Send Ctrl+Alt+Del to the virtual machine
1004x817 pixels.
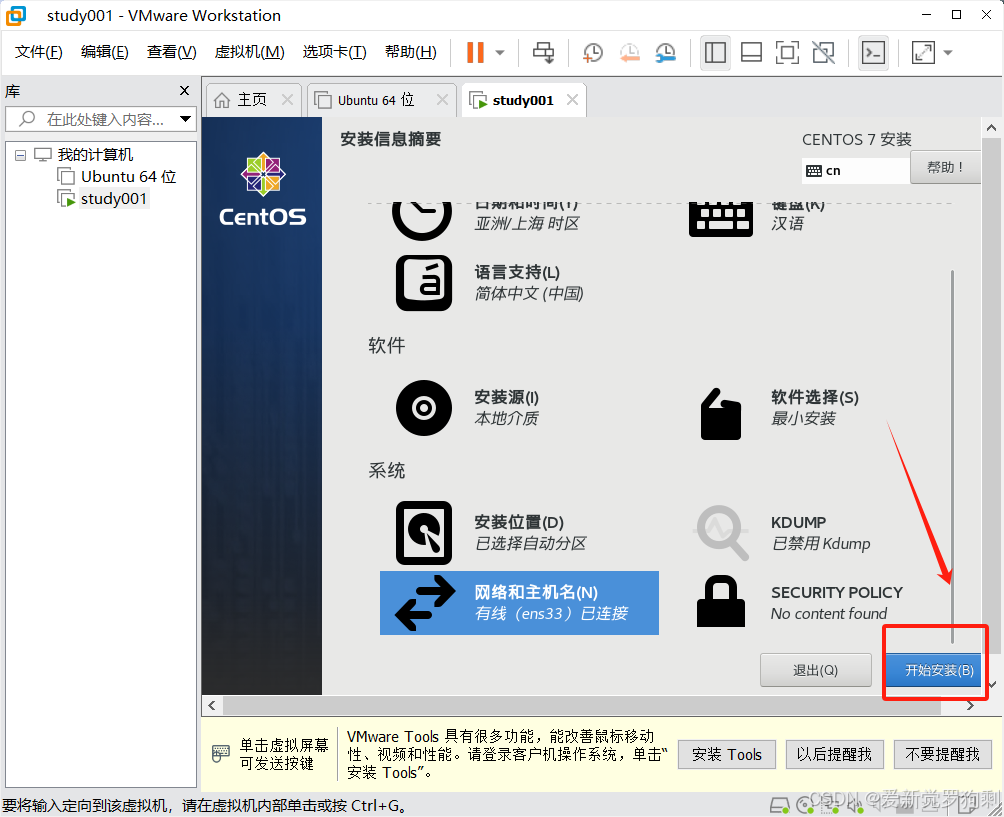click(x=544, y=53)
